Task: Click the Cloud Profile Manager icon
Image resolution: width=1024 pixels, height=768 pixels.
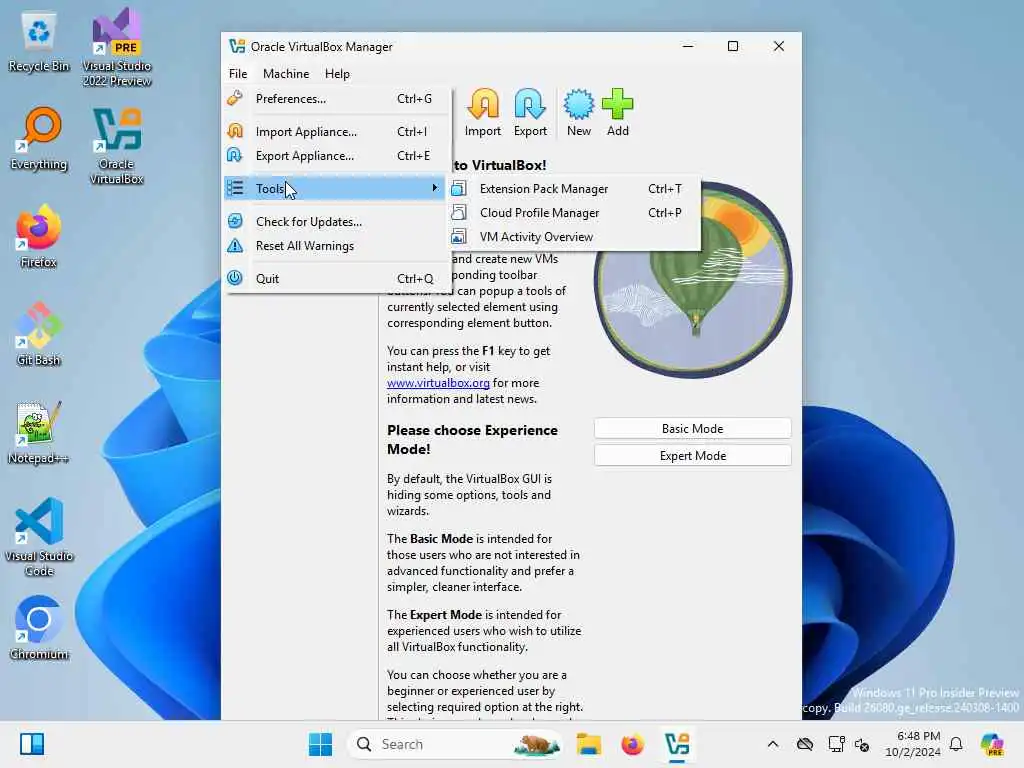Action: [459, 212]
